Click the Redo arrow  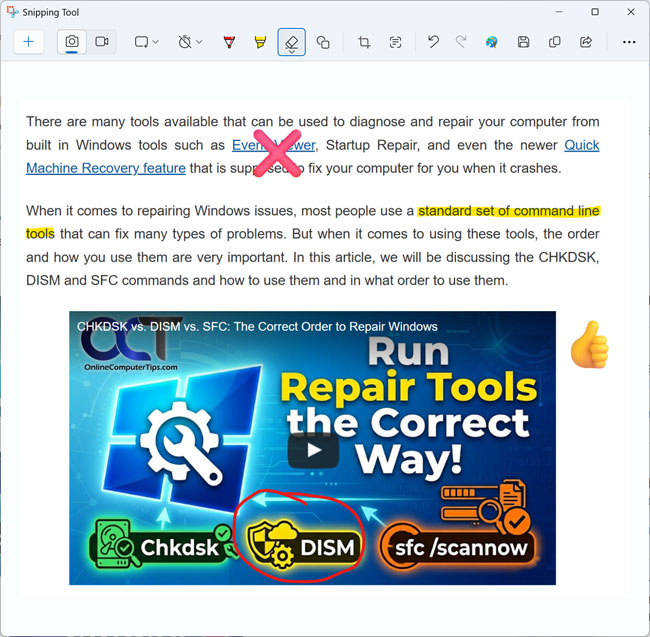tap(461, 42)
